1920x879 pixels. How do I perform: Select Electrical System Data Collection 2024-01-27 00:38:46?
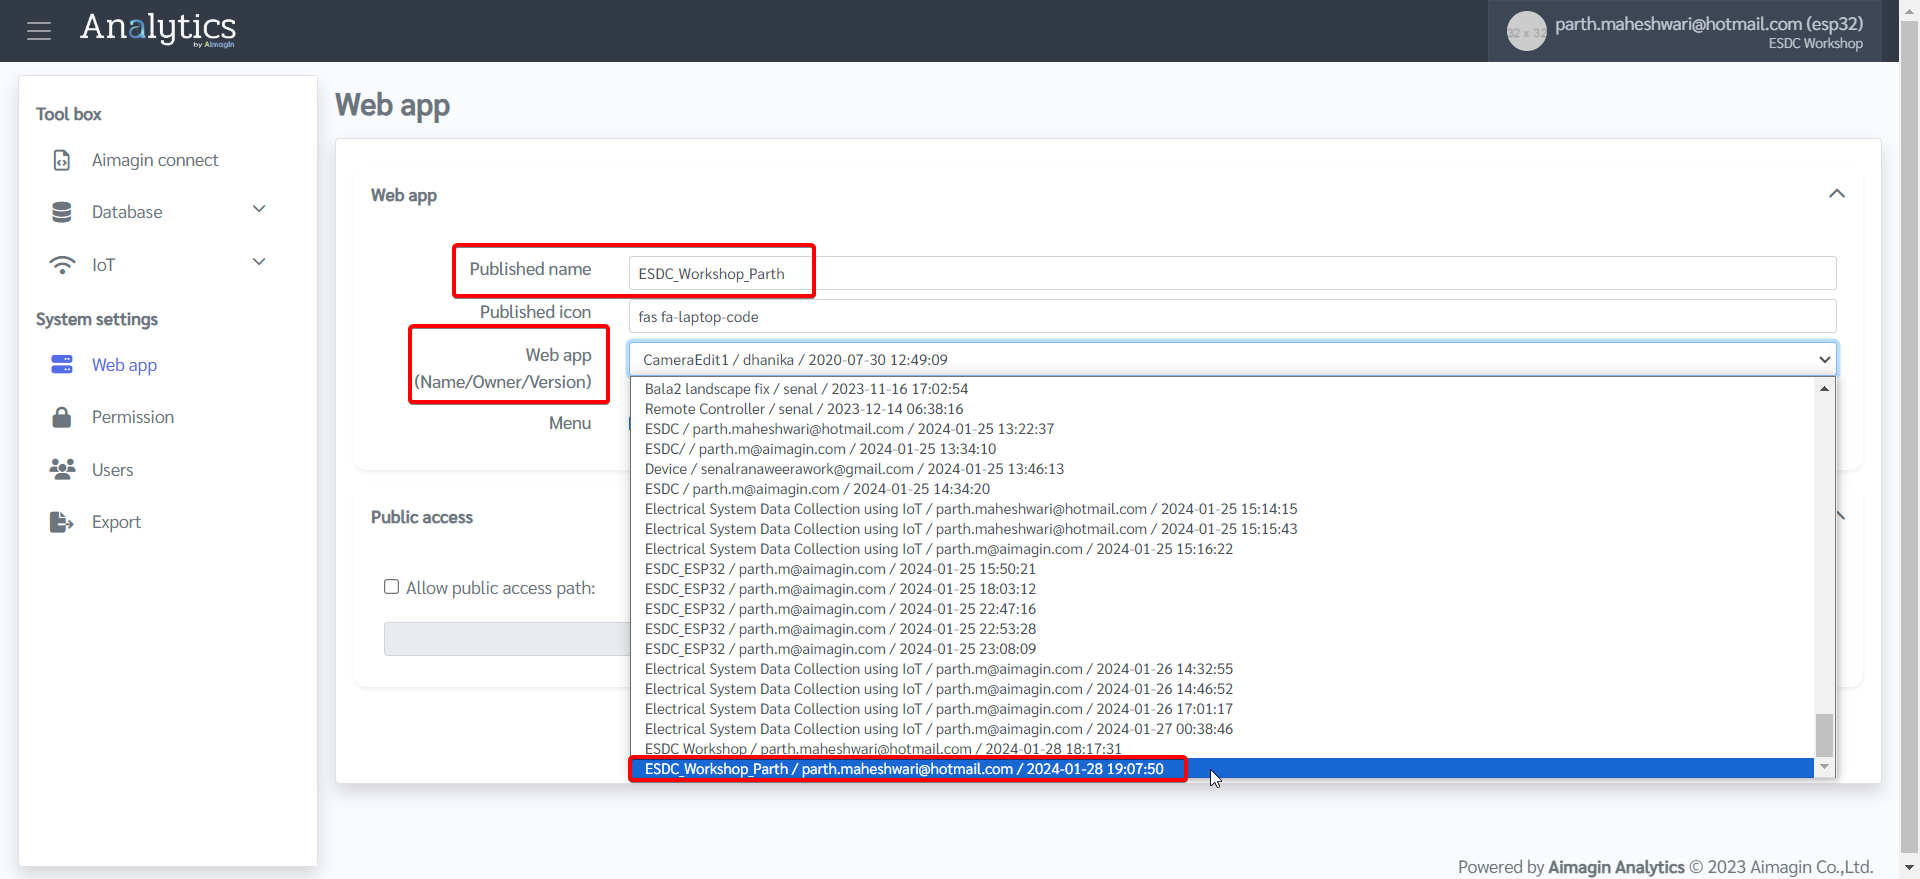[1222, 729]
